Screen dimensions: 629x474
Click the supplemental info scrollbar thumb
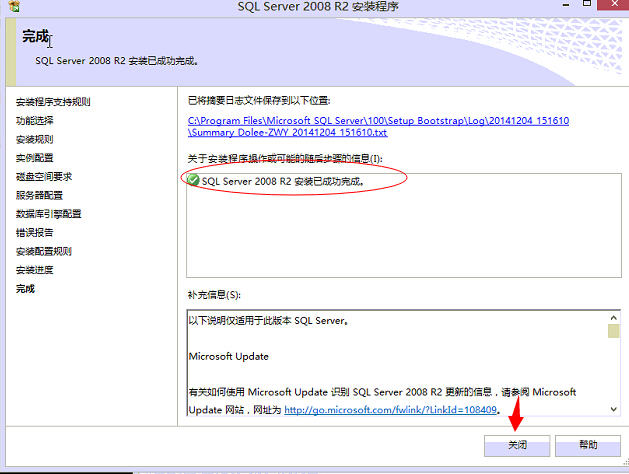613,331
